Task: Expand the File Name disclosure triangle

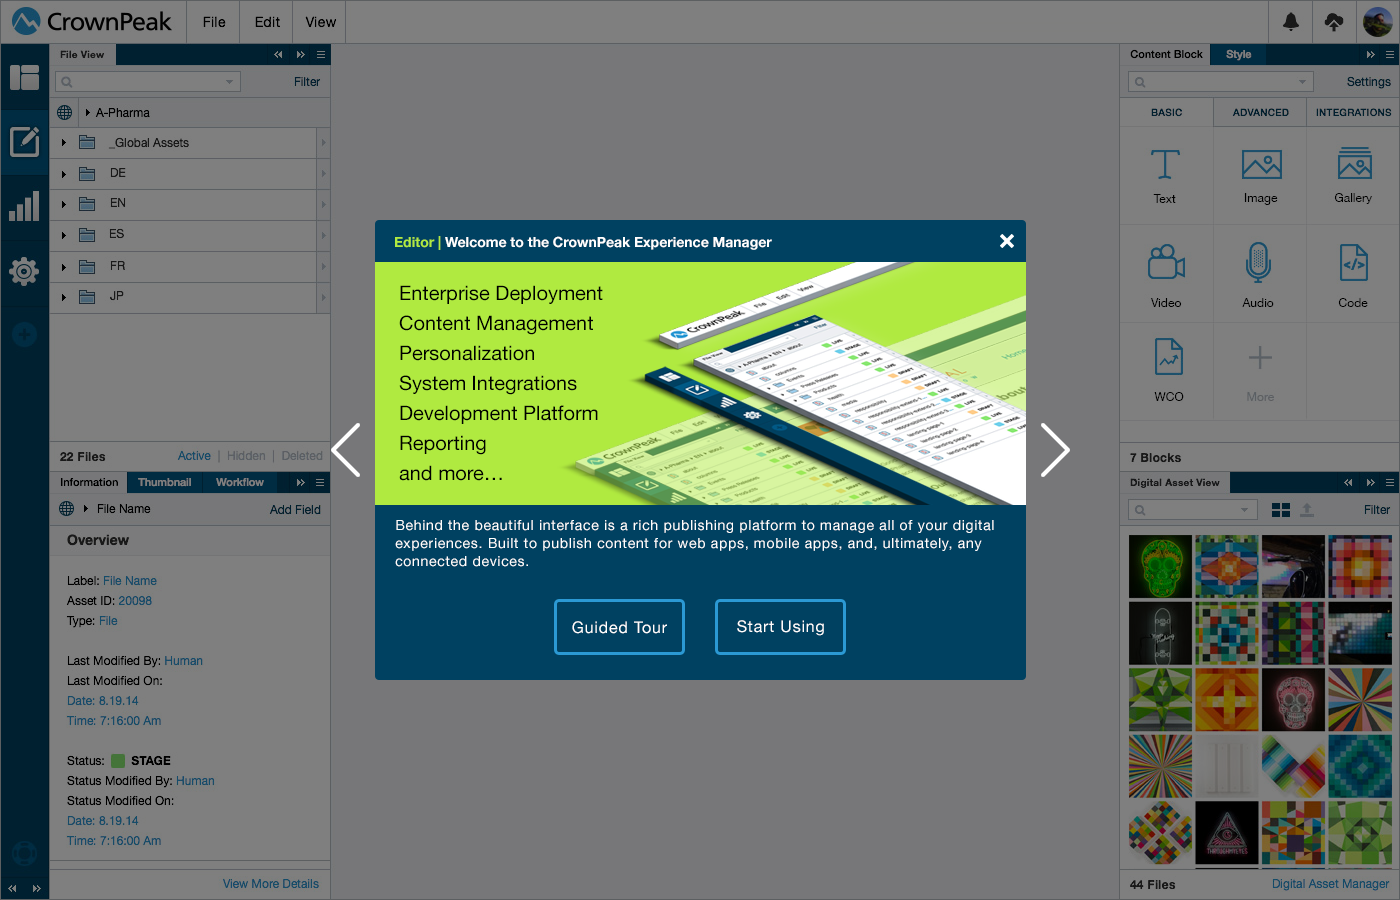Action: (x=86, y=509)
